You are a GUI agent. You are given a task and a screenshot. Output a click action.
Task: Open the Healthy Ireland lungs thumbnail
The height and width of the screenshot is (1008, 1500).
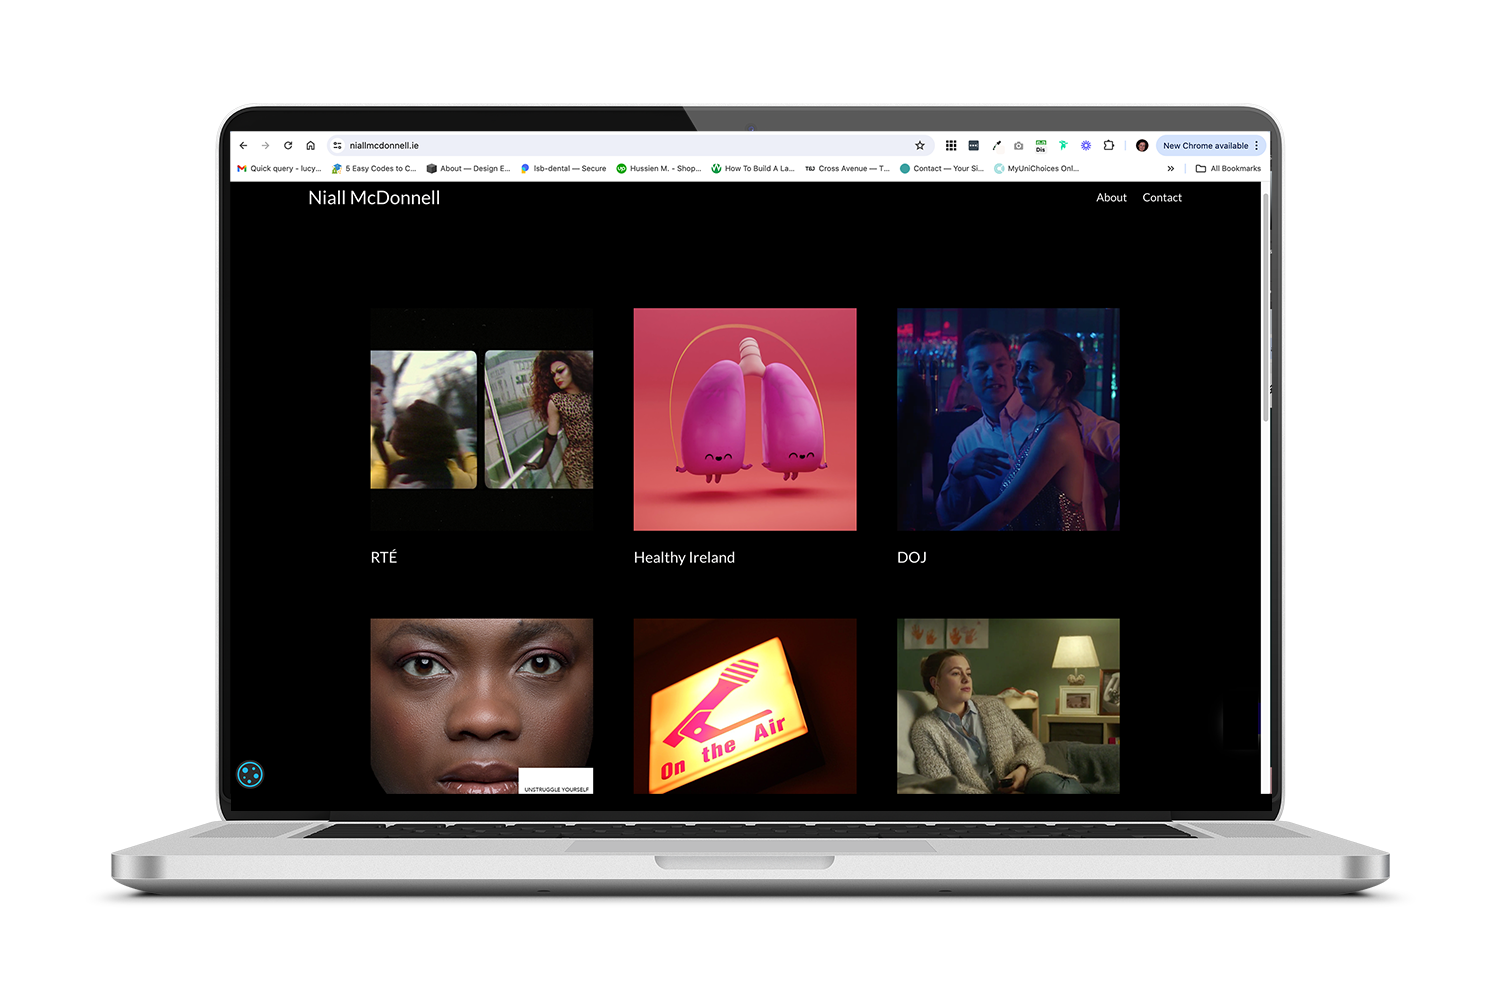[745, 419]
